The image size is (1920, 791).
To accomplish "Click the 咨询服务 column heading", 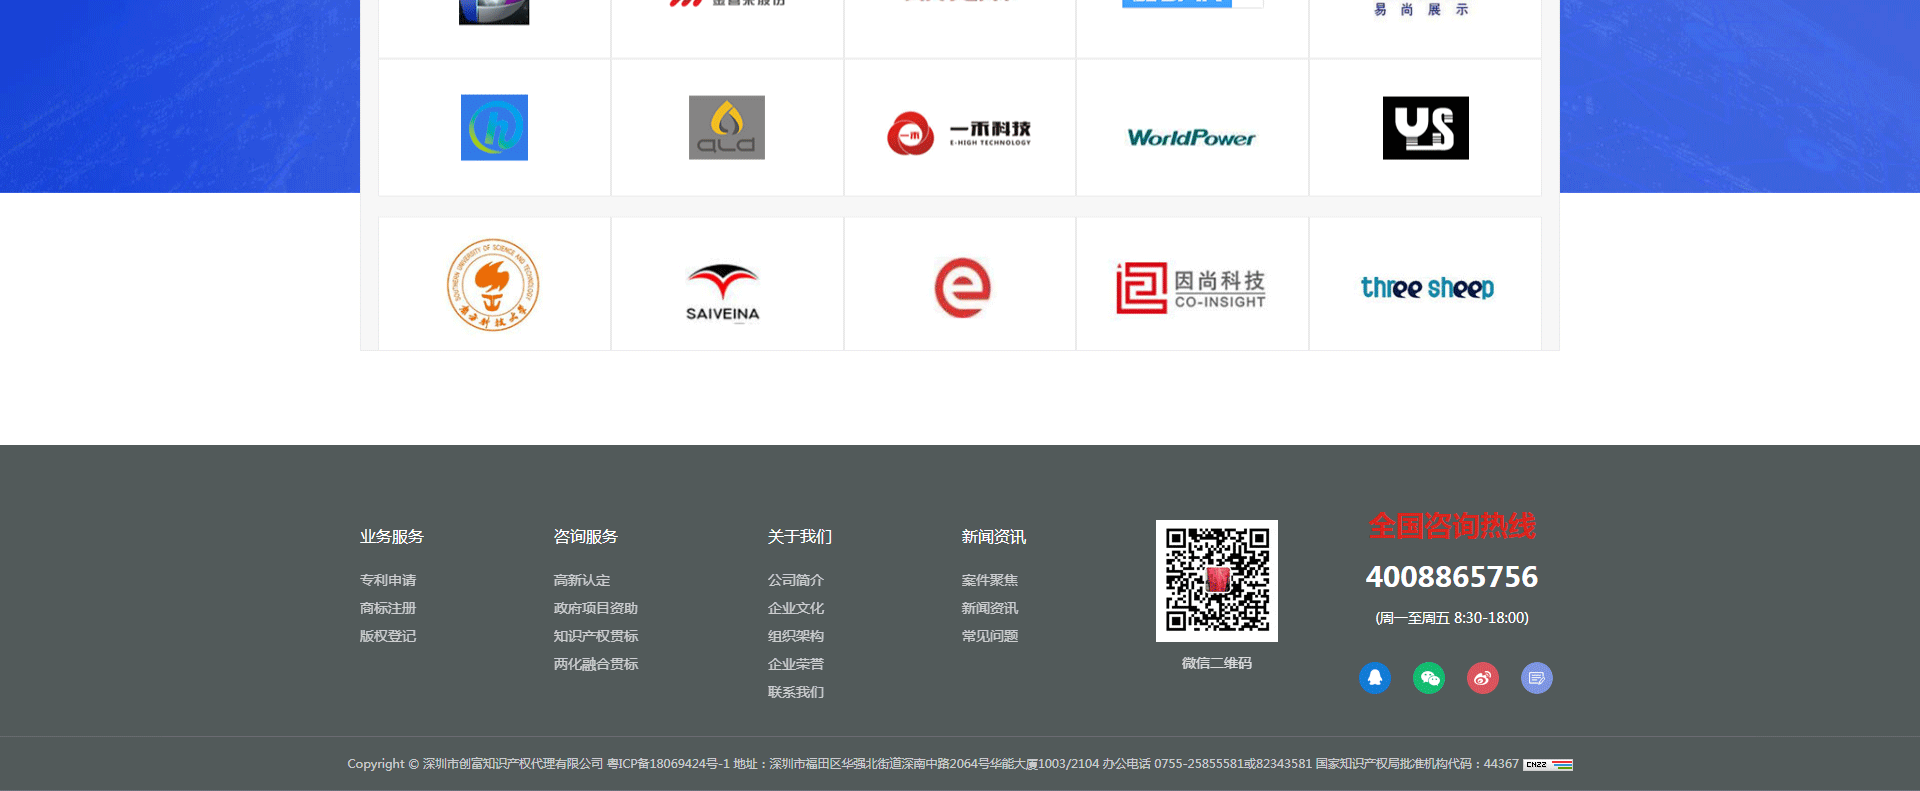I will pos(586,537).
